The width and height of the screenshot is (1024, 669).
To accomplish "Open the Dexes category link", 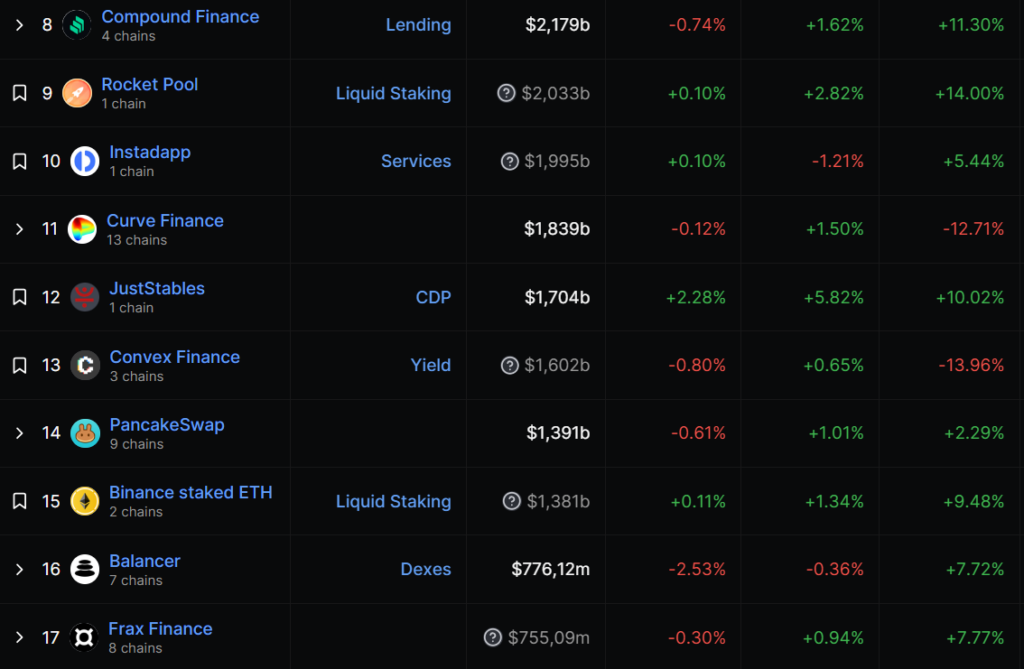I will click(425, 569).
